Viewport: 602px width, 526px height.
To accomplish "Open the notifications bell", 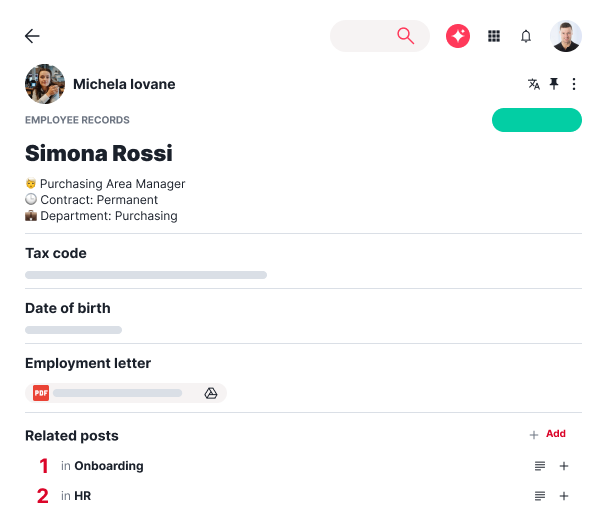I will (526, 36).
